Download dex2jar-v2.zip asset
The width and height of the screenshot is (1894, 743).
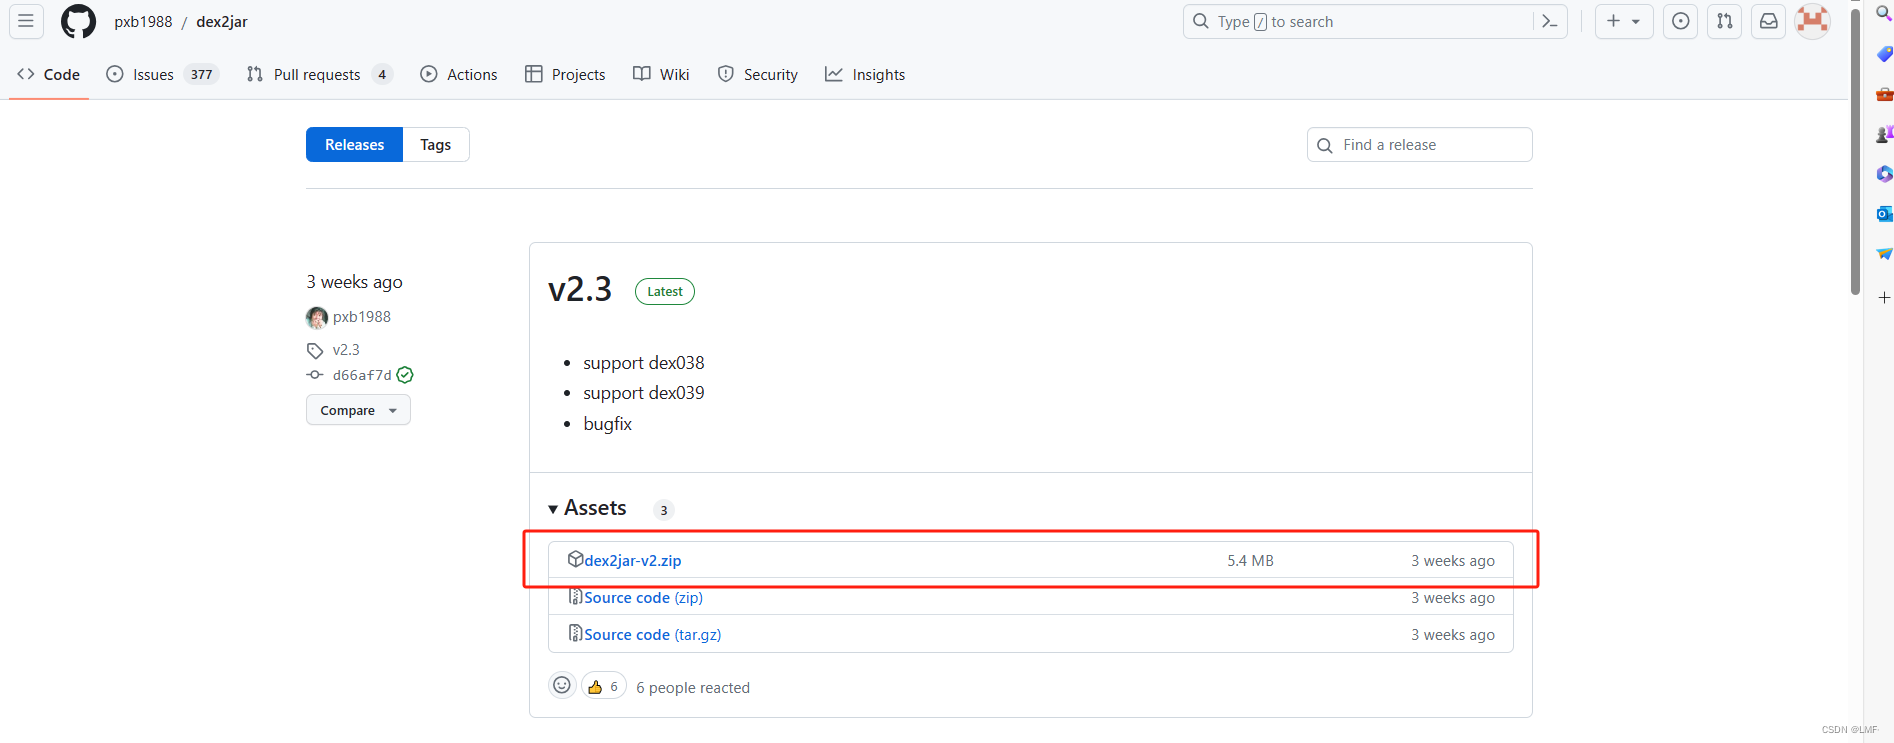[x=633, y=560]
